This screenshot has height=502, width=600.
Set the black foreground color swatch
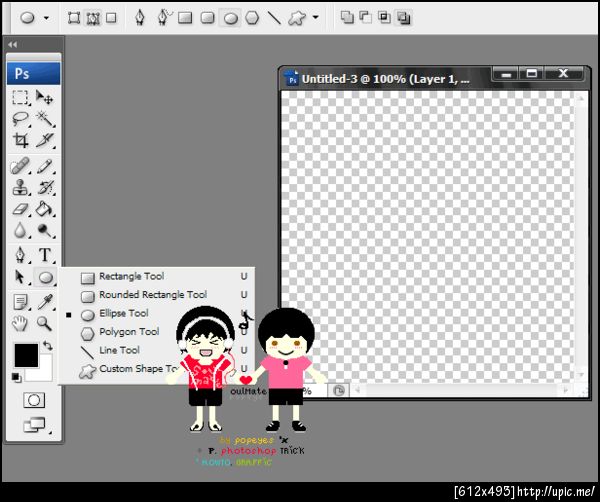point(26,355)
